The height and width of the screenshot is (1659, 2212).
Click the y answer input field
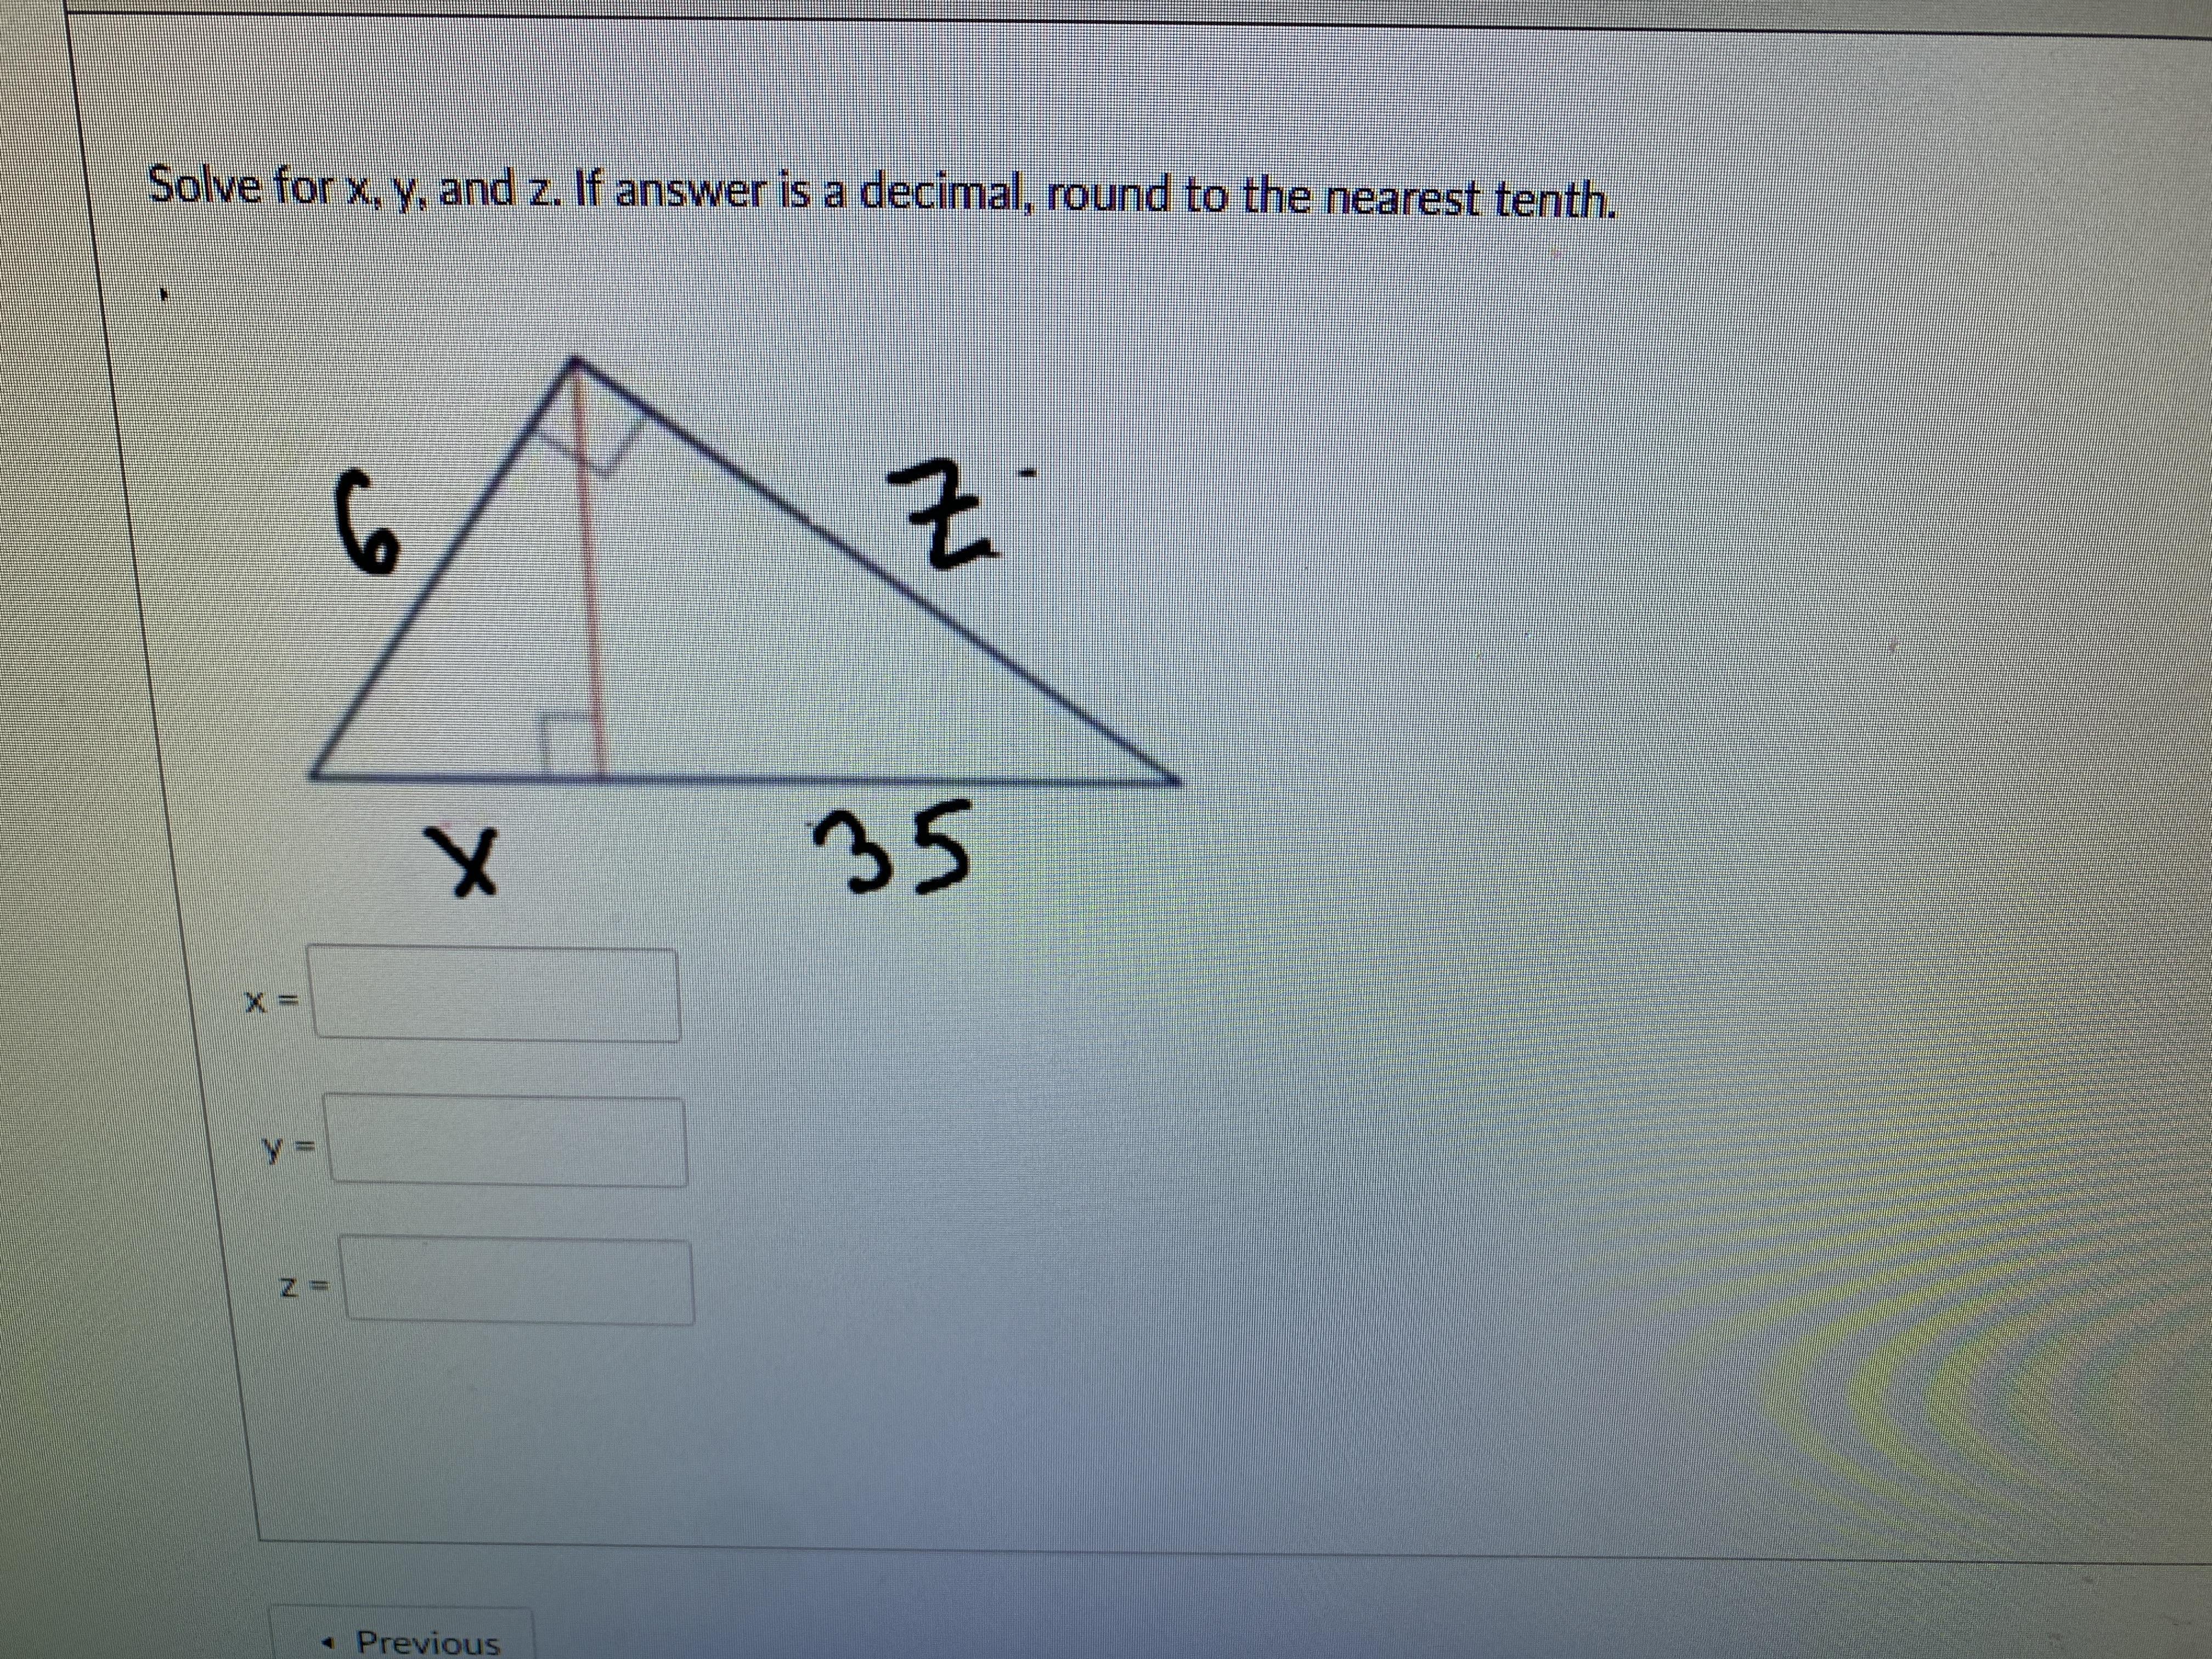point(508,1141)
